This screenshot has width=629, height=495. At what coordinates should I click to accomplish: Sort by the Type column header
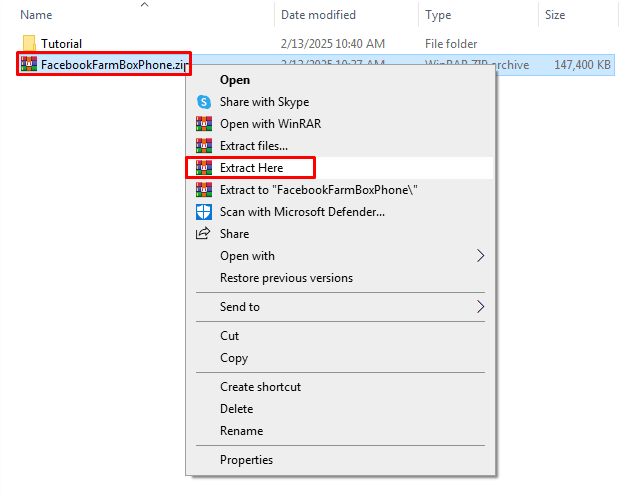tap(438, 15)
